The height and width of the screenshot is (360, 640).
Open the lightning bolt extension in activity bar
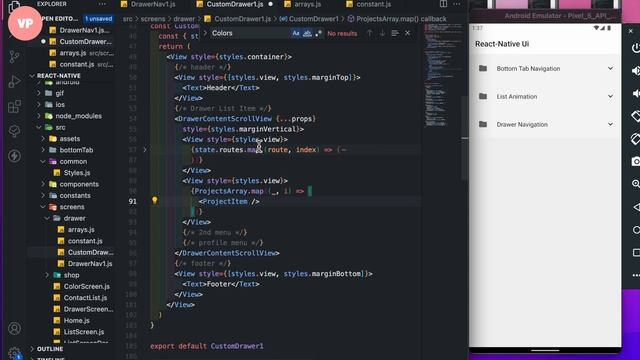14,156
